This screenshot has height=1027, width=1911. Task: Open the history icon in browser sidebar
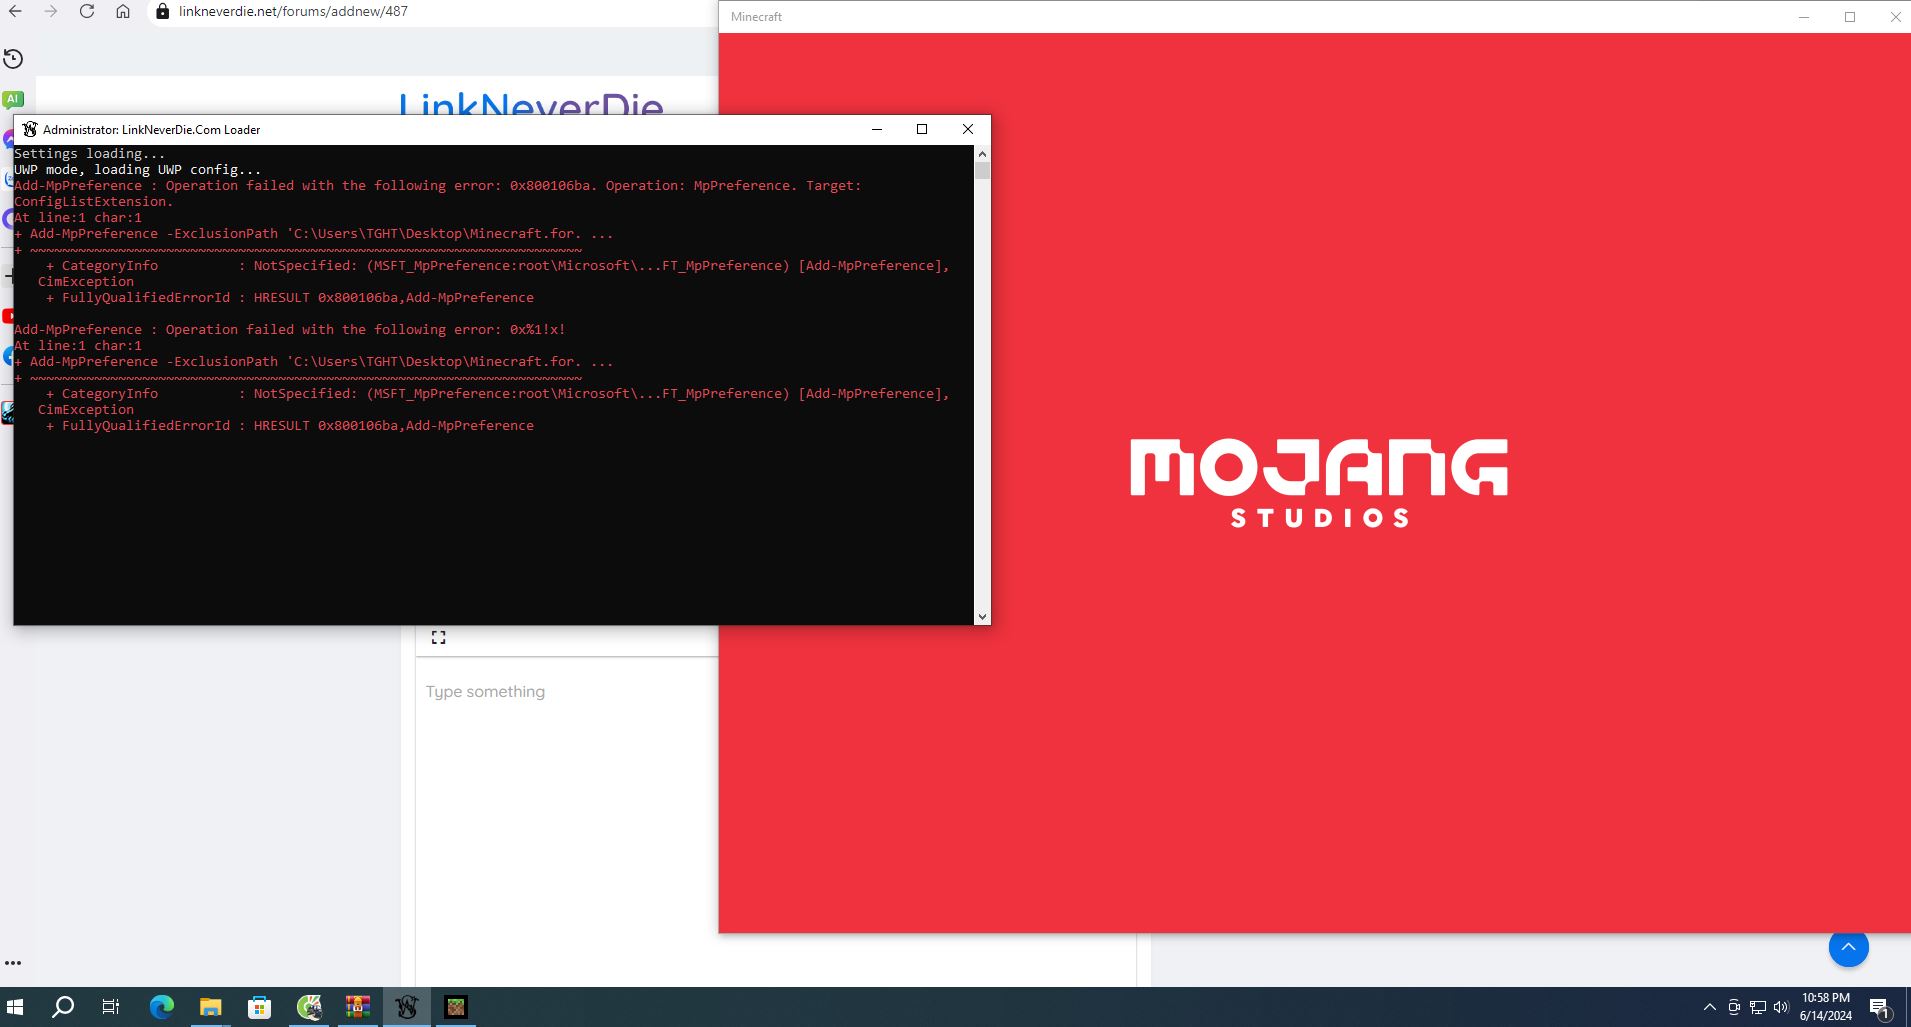[x=13, y=59]
